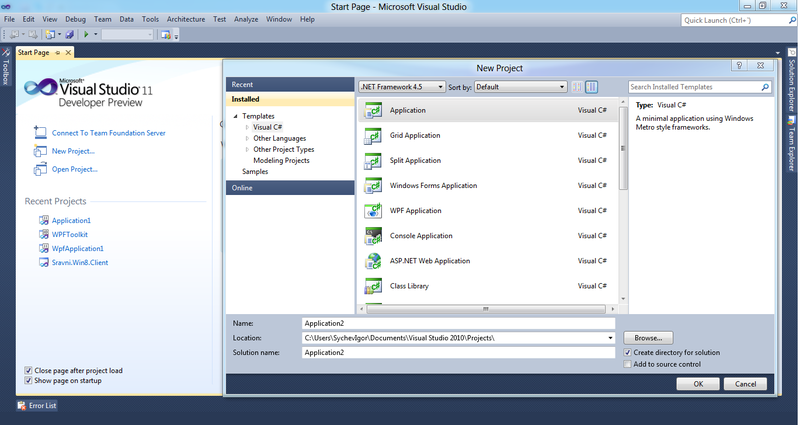
Task: Click the Open Project... link
Action: pyautogui.click(x=74, y=169)
